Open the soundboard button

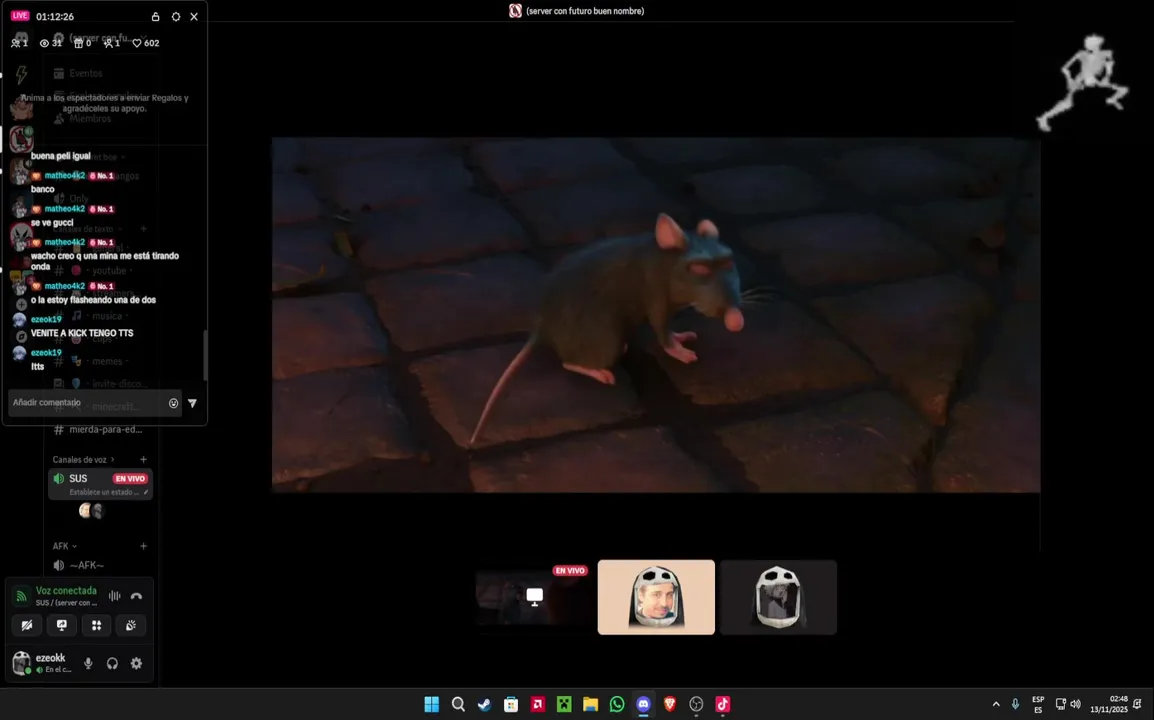click(x=131, y=625)
